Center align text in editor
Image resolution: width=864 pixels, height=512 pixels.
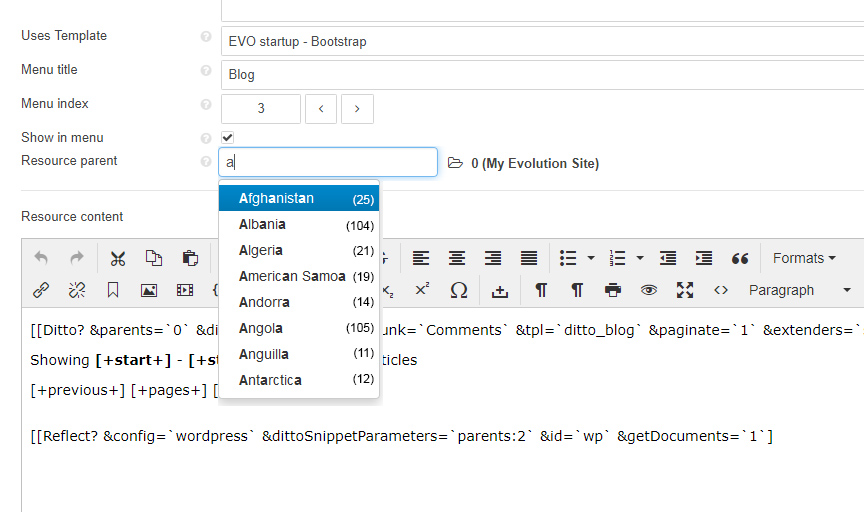(457, 258)
